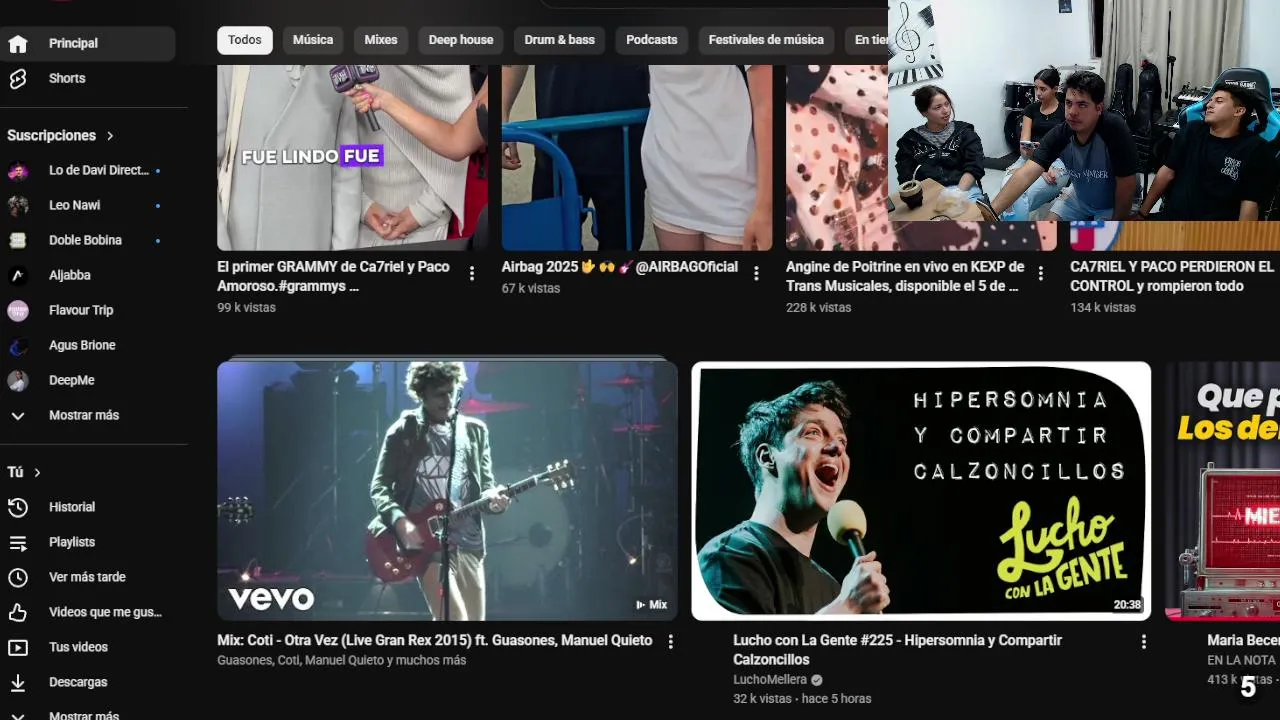Viewport: 1280px width, 720px height.
Task: Open the Tus videos play icon
Action: pos(18,648)
